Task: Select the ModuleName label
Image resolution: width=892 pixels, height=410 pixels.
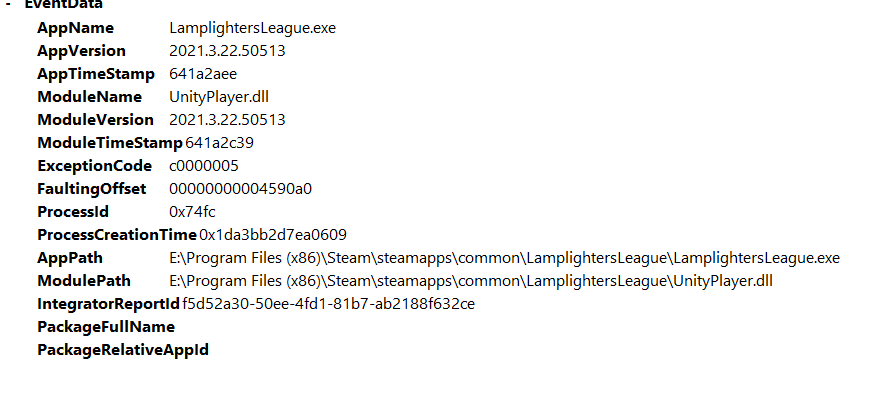Action: (89, 97)
